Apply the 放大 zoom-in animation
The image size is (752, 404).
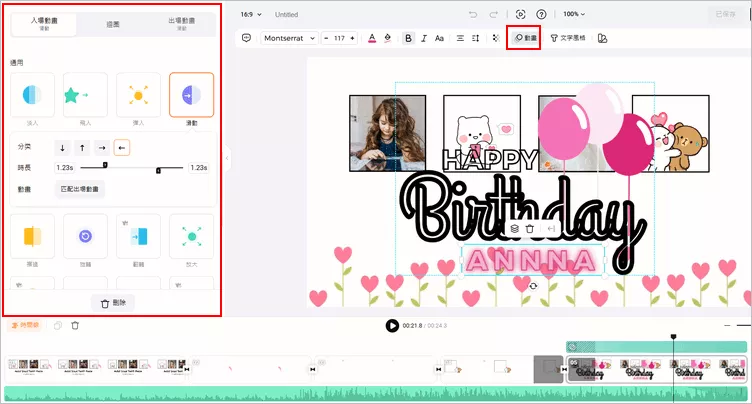tap(190, 237)
